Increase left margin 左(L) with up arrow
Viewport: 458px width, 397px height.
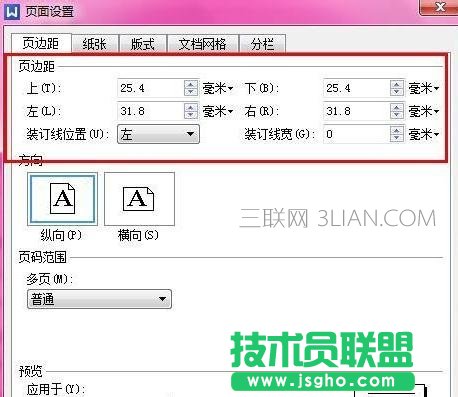(191, 107)
